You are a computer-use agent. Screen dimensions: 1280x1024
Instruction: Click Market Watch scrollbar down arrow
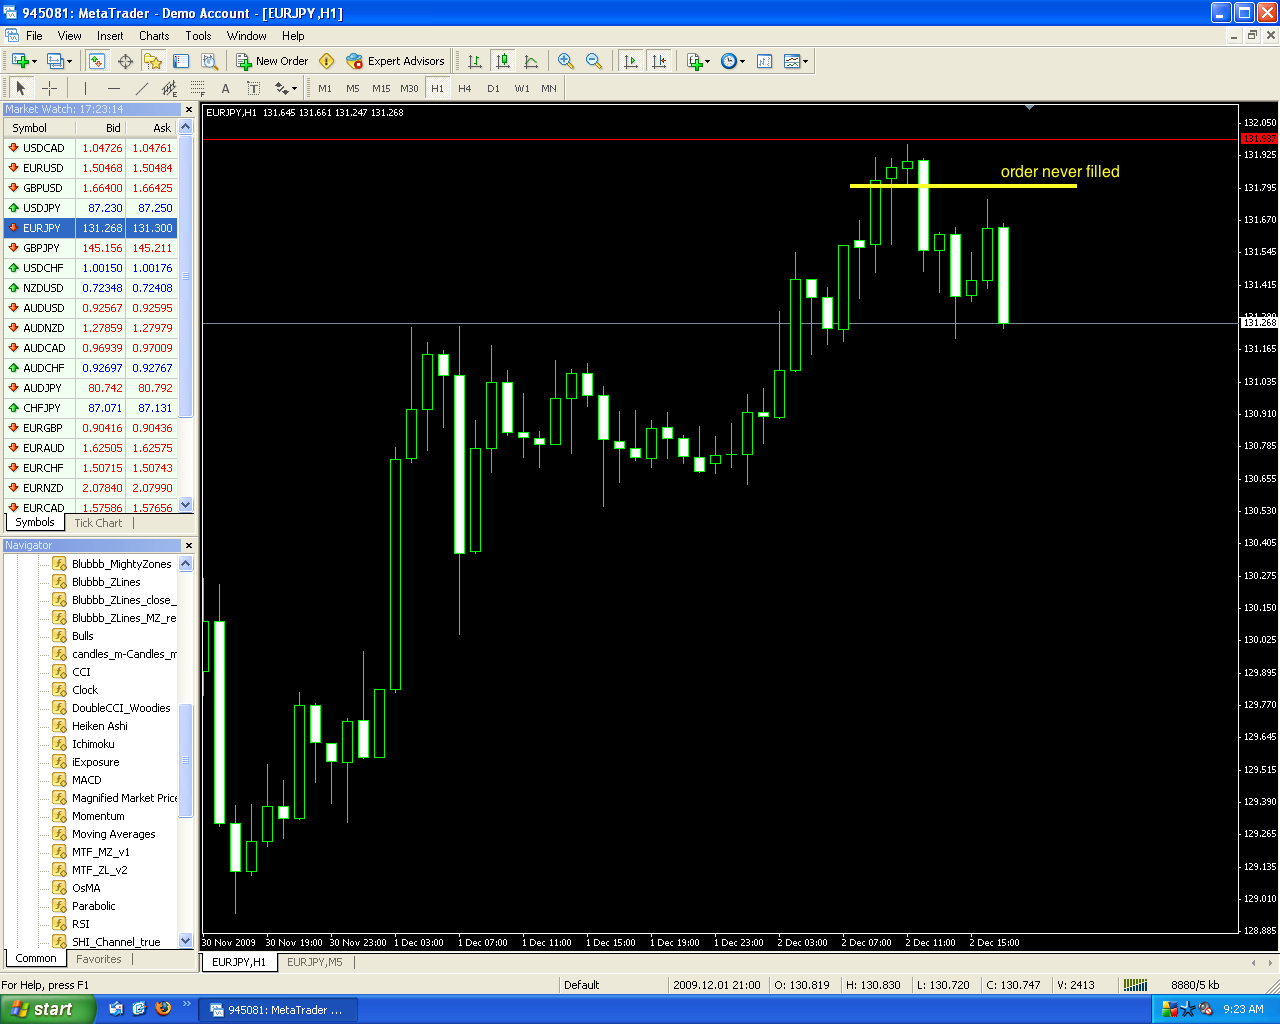185,506
